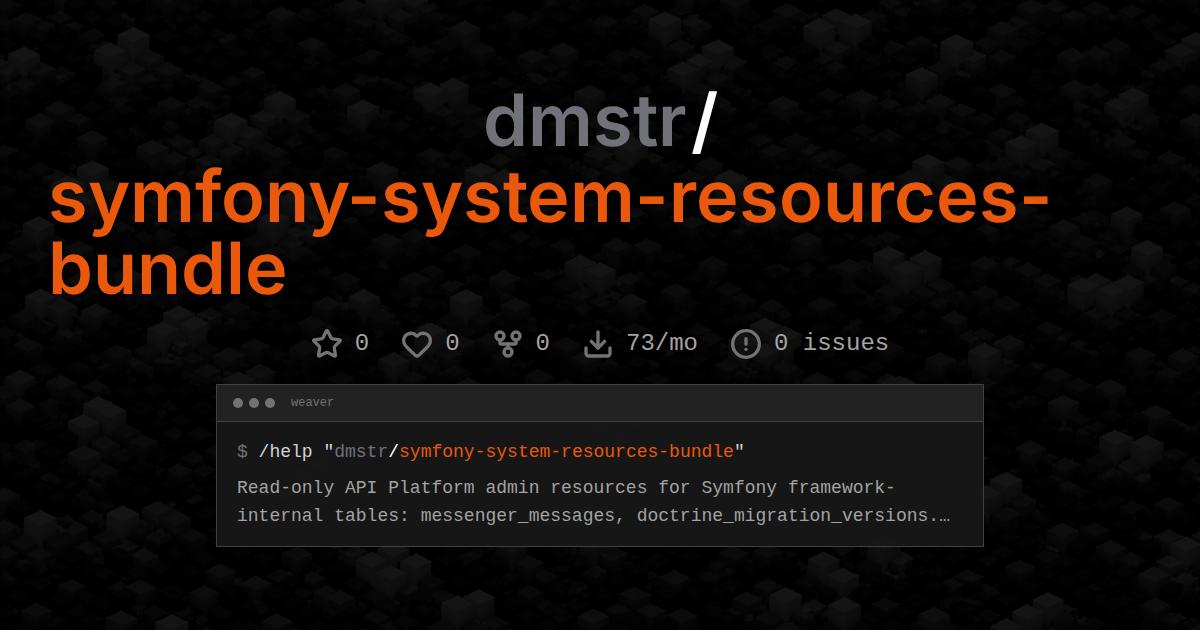The width and height of the screenshot is (1200, 630).
Task: Click the "0 issues" text
Action: point(831,343)
